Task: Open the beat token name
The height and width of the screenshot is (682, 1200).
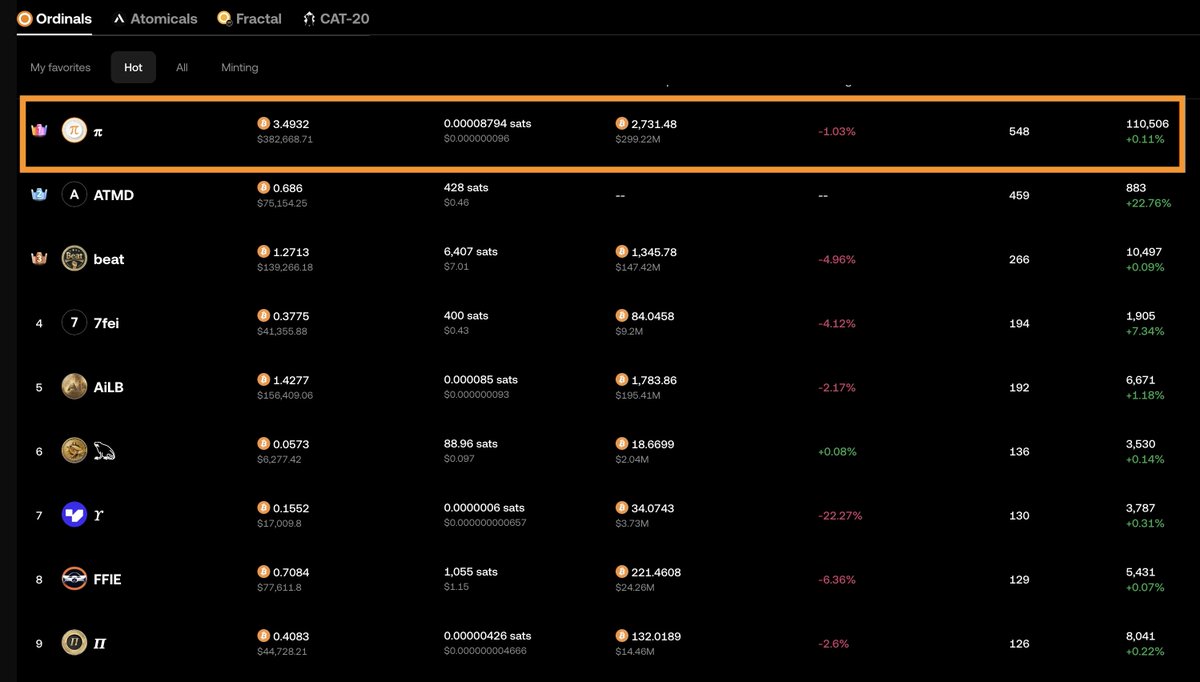Action: pos(109,259)
